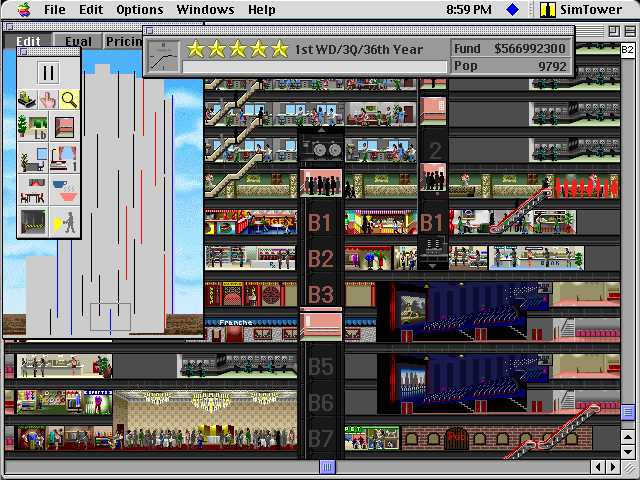
Task: Click the clock icon in the info bar
Action: coord(163,56)
